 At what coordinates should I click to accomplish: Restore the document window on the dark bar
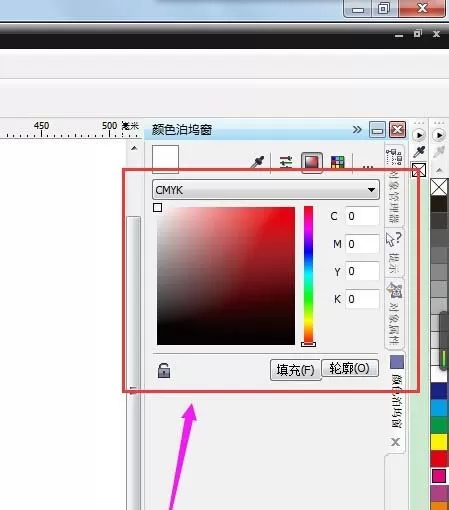point(418,34)
